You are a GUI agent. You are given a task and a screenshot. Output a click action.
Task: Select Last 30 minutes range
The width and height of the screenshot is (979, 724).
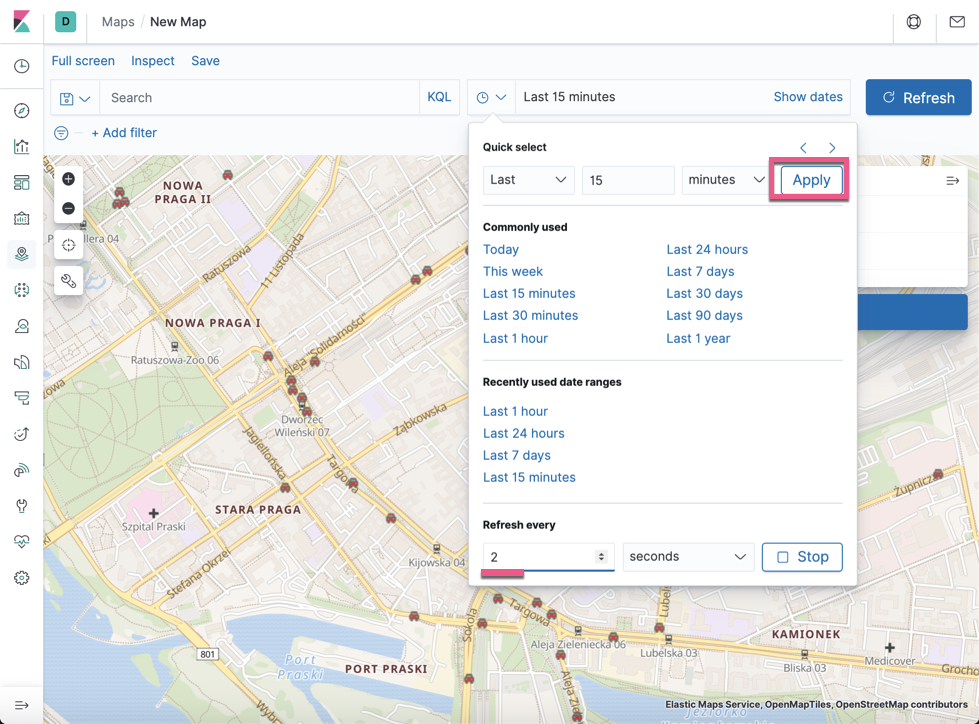[x=530, y=316]
